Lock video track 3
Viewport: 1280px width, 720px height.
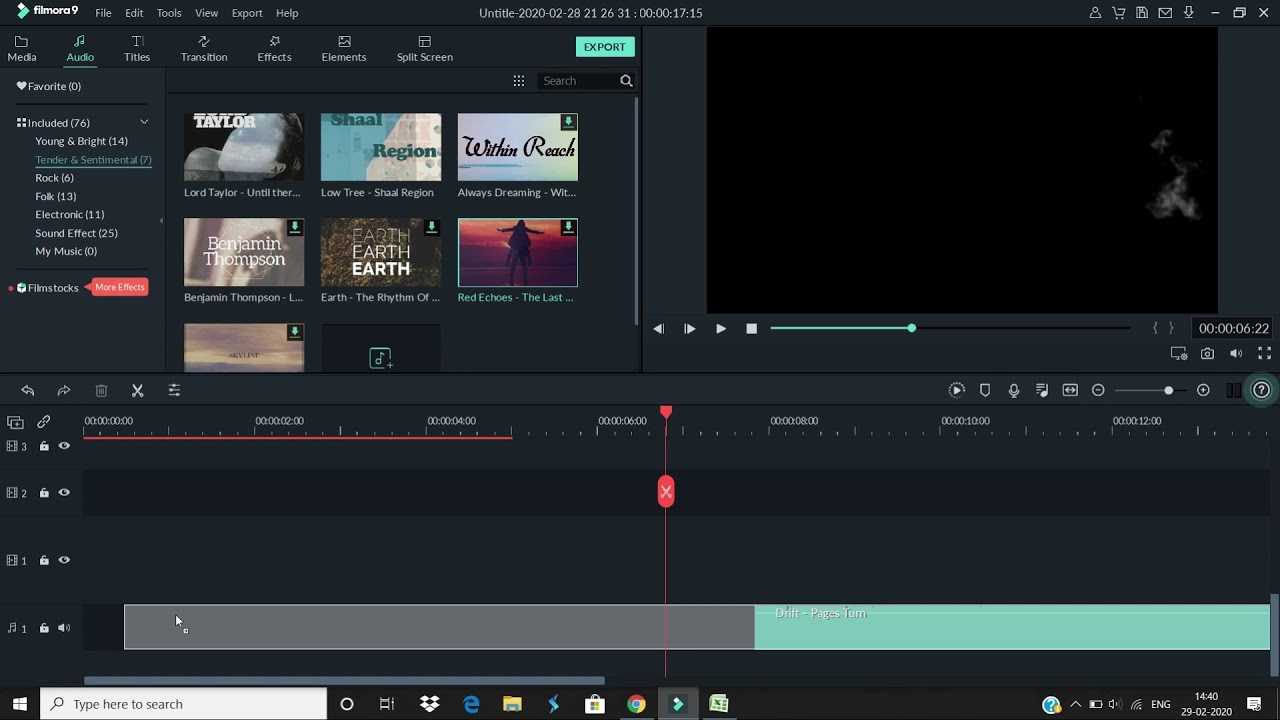(44, 446)
